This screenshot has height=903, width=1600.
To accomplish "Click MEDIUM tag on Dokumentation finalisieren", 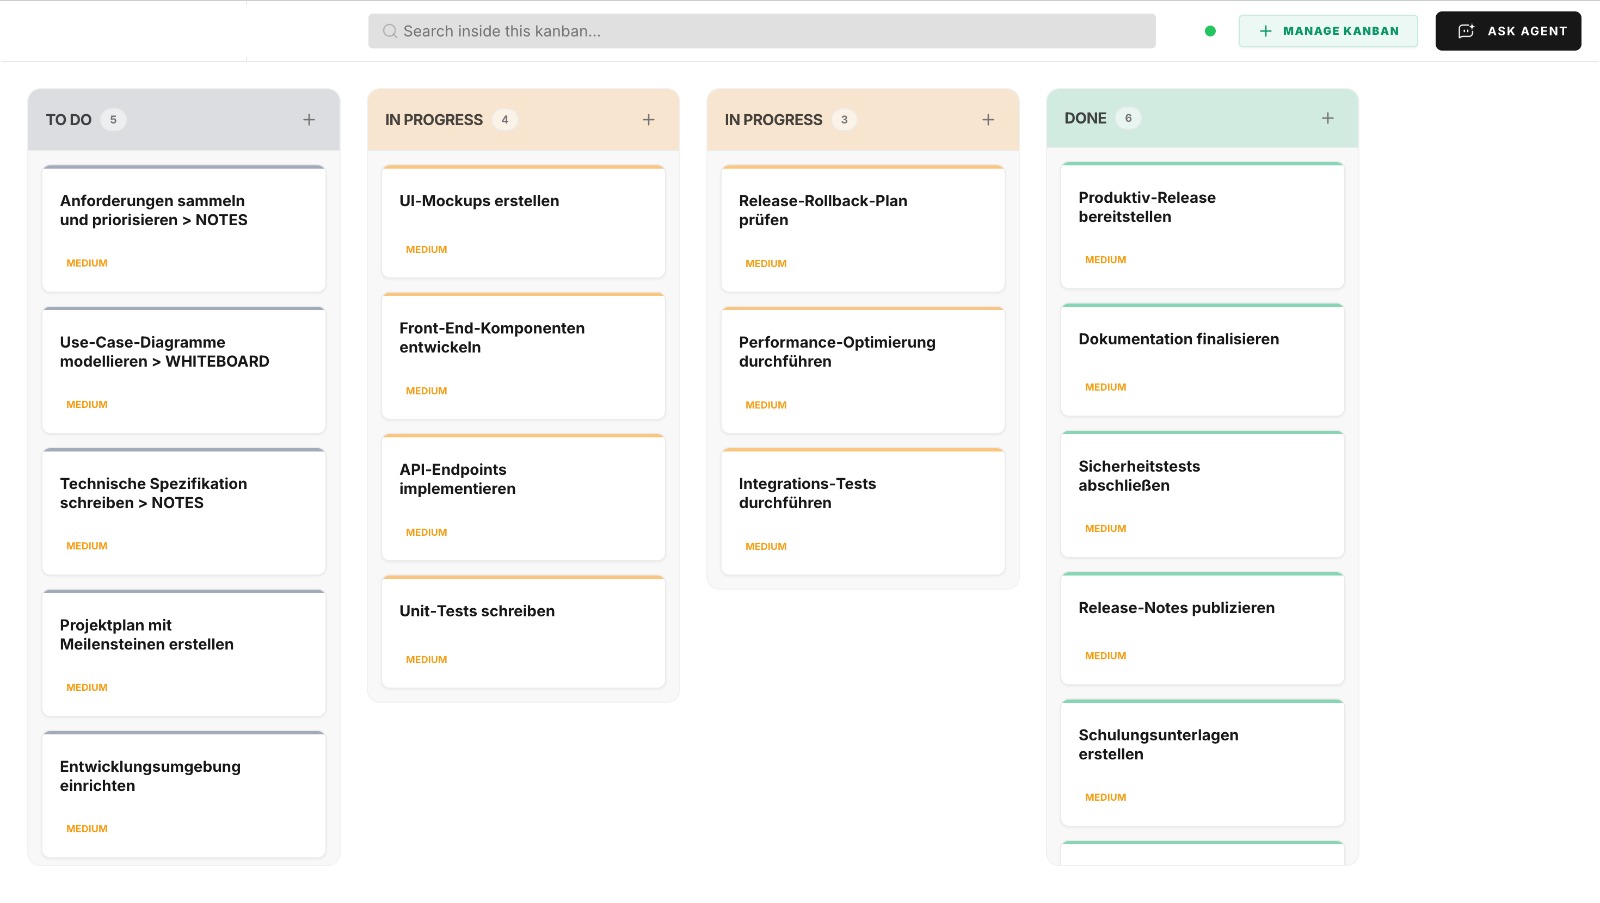I will click(x=1105, y=387).
